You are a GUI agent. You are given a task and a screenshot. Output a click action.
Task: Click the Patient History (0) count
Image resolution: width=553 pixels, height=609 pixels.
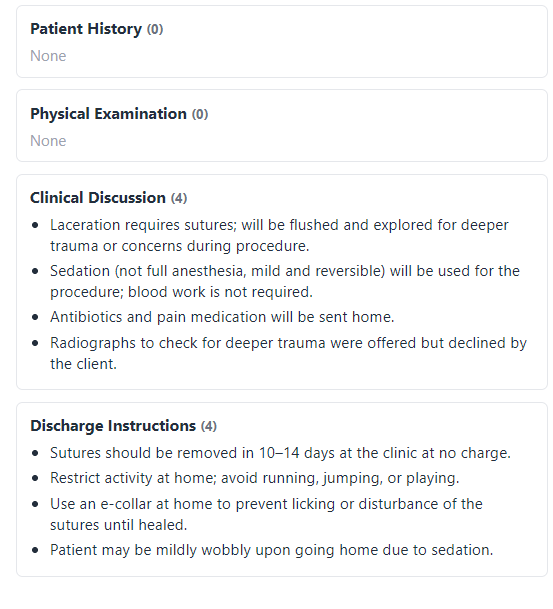click(x=155, y=30)
